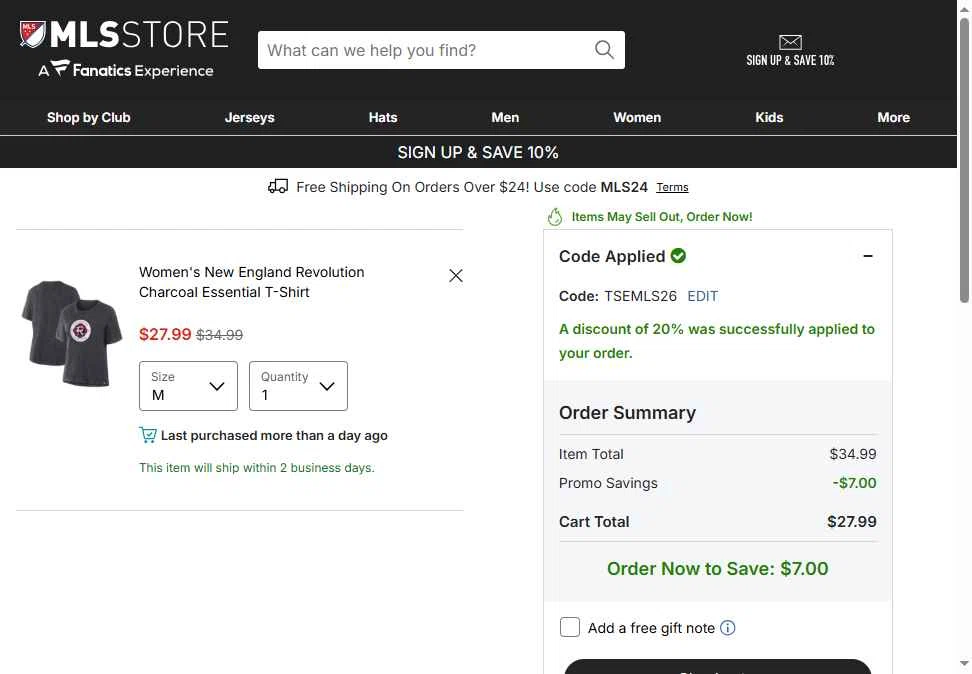The height and width of the screenshot is (674, 972).
Task: Open the Men menu
Action: [x=505, y=117]
